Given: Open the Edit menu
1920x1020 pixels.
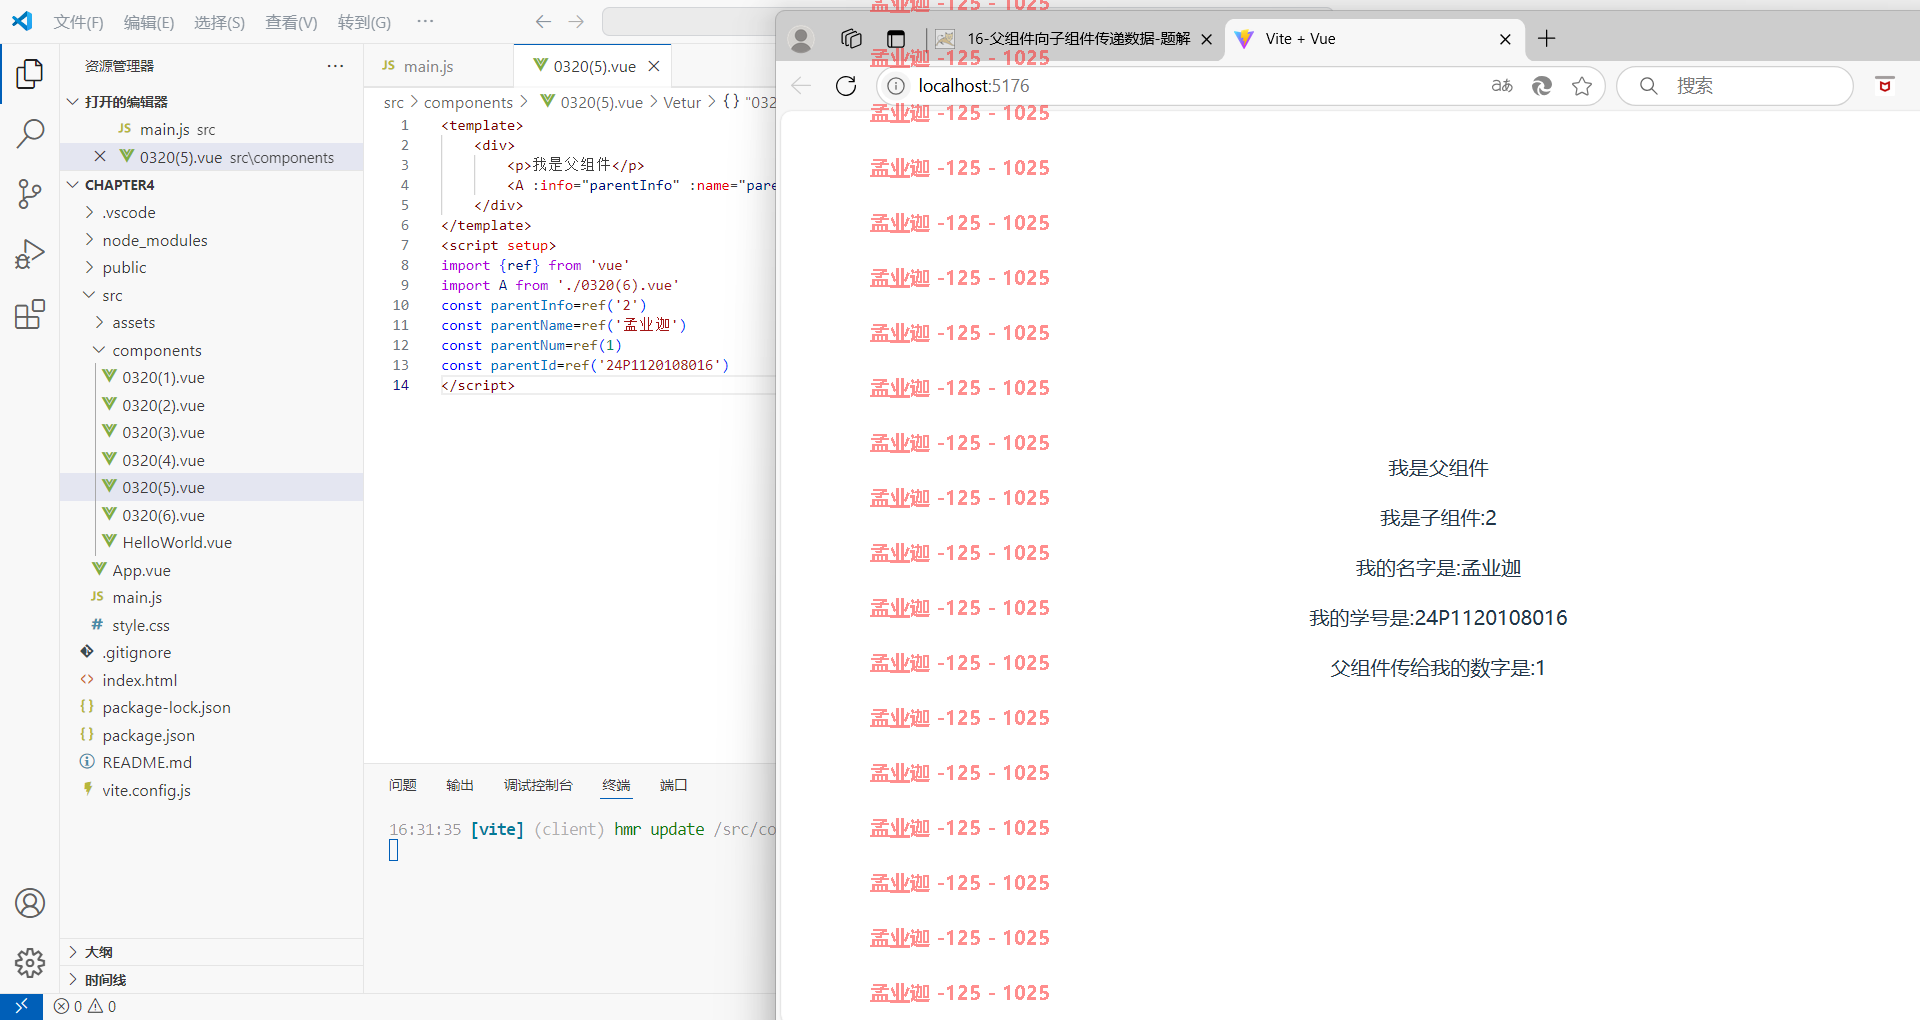Looking at the screenshot, I should tap(149, 22).
